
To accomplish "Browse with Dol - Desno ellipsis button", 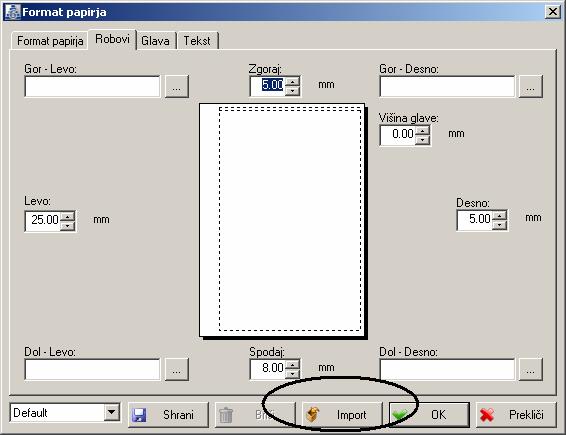I will pyautogui.click(x=530, y=370).
